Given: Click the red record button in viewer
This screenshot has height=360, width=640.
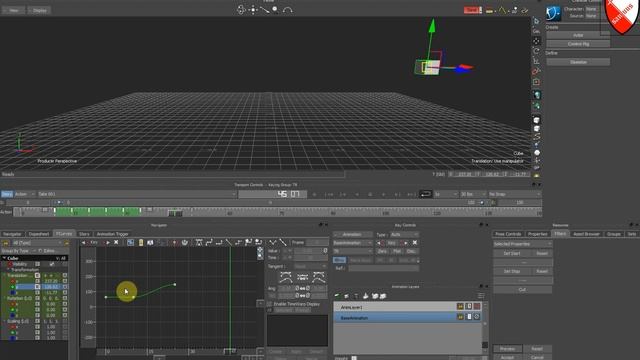Looking at the screenshot, I should coord(473,10).
